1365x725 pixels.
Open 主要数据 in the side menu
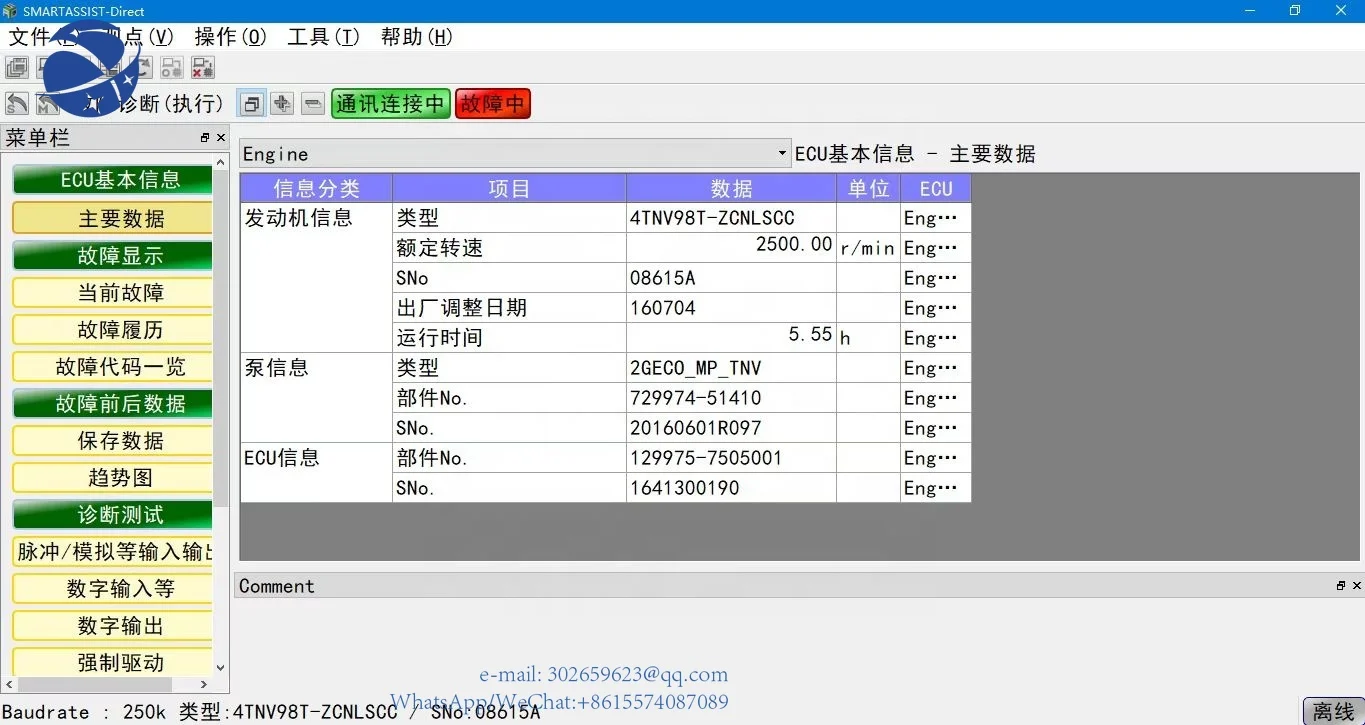[112, 218]
